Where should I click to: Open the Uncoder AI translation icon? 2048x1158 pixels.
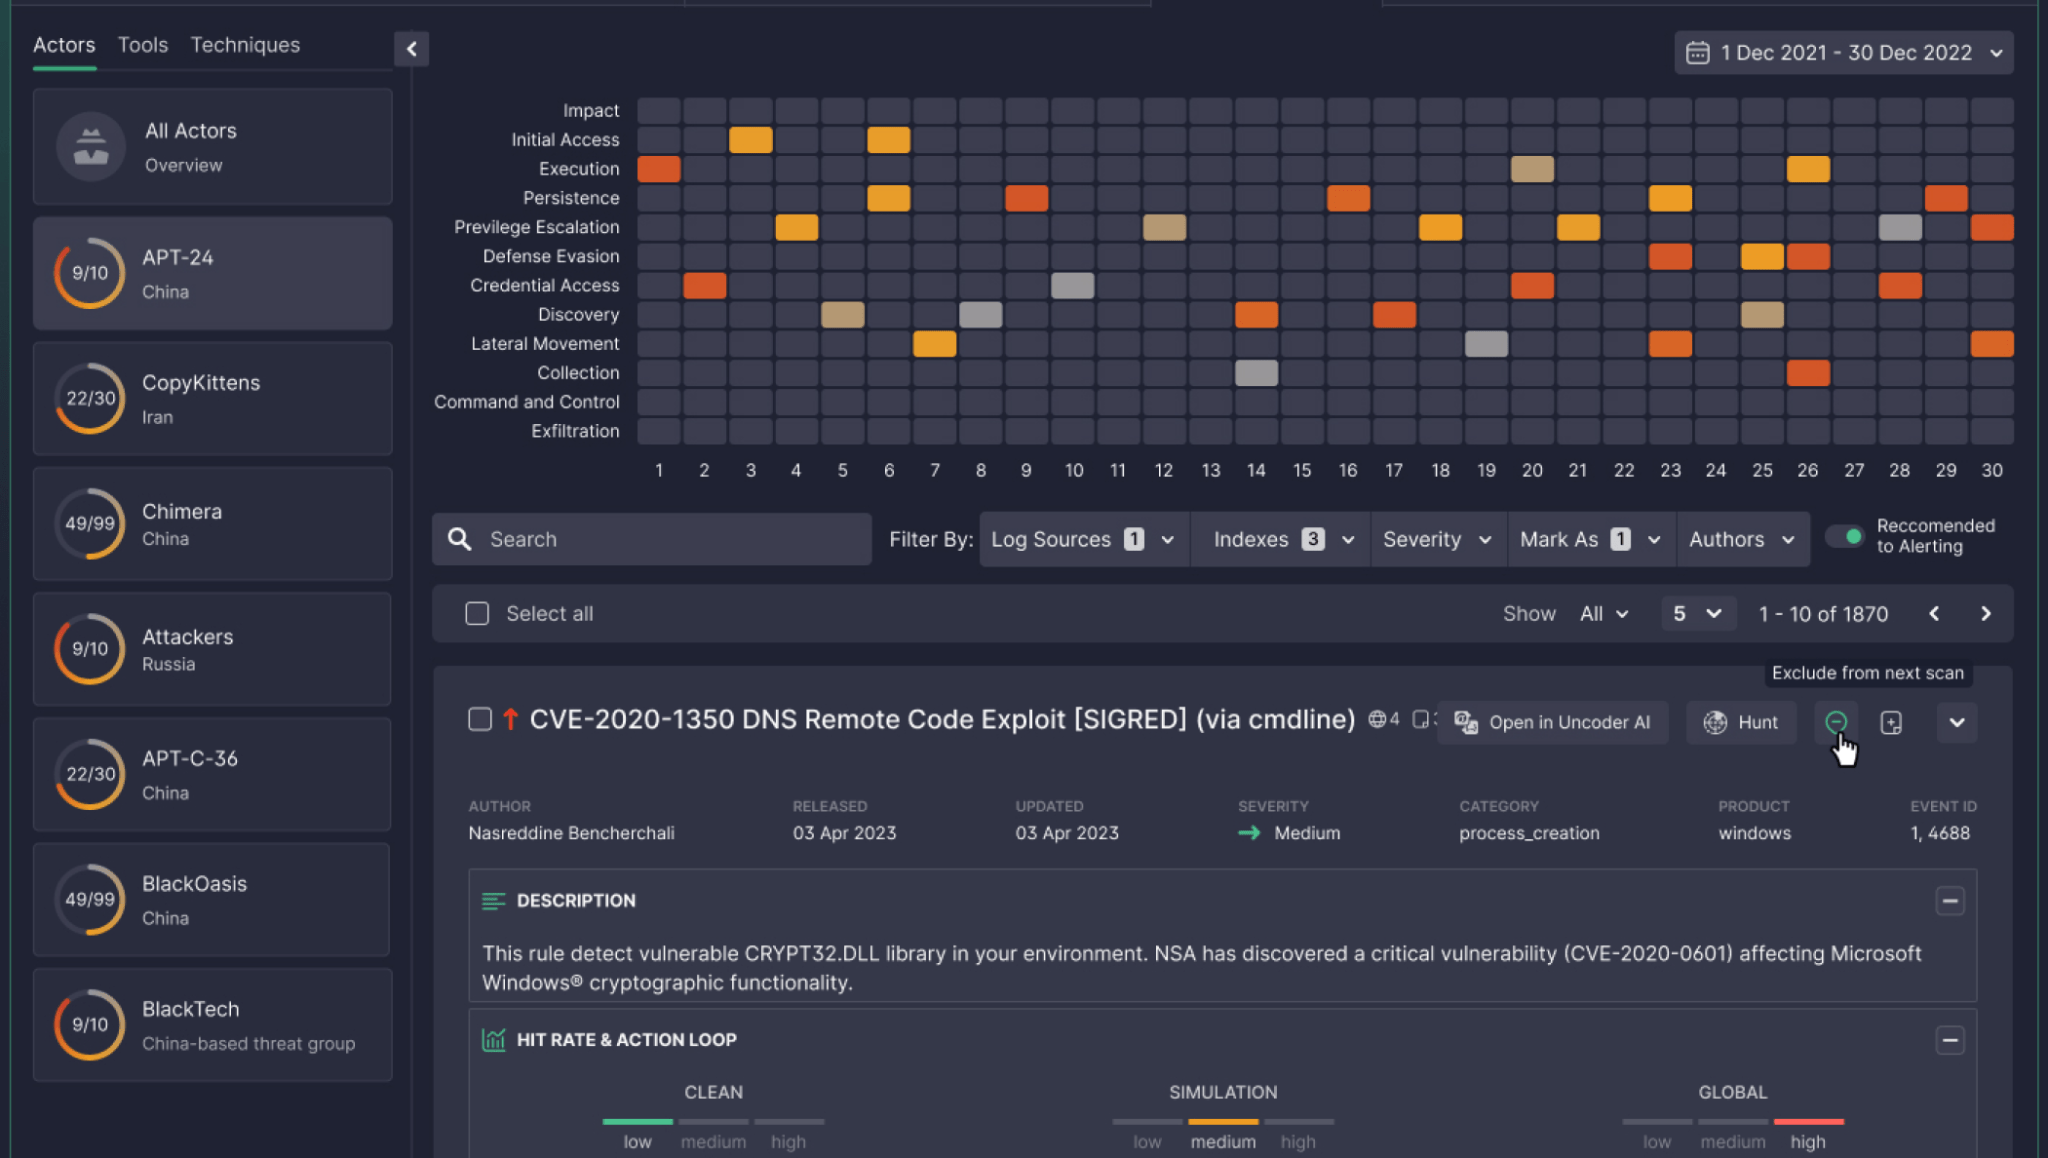1467,722
